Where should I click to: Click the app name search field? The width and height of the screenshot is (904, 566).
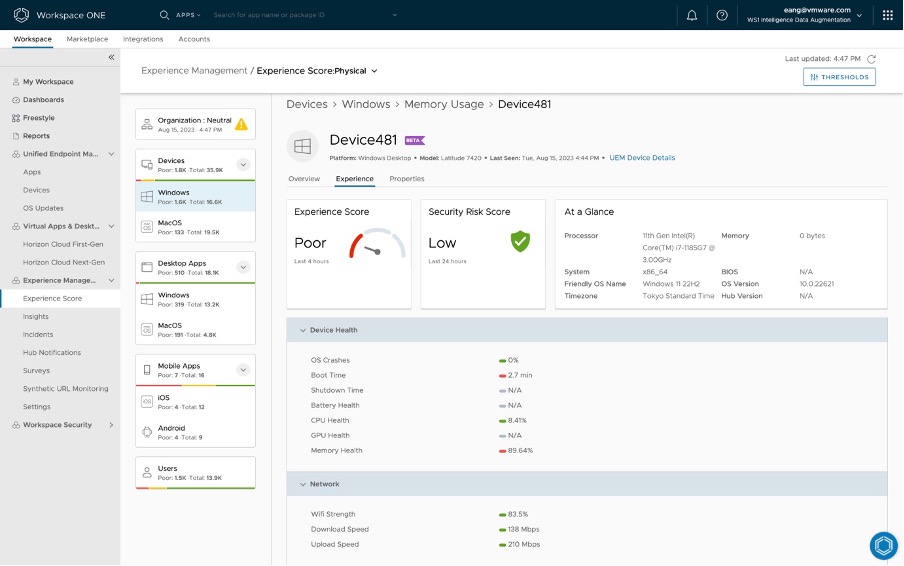pyautogui.click(x=300, y=15)
